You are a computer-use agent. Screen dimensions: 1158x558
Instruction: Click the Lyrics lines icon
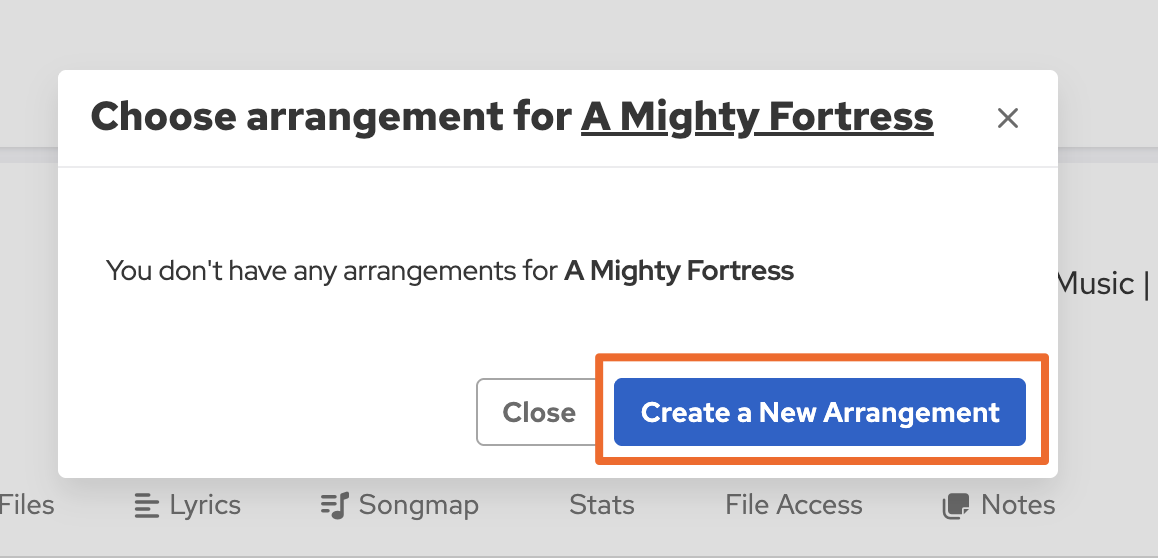click(x=146, y=506)
